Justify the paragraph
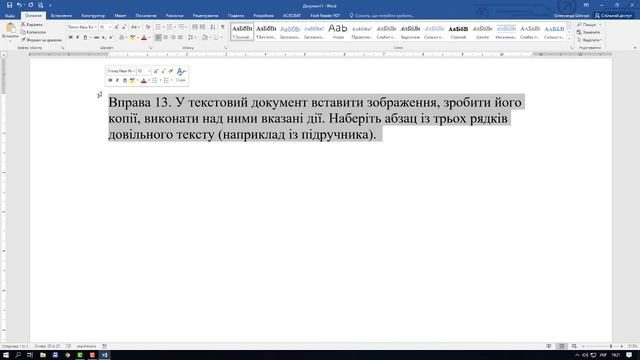Screen dimensions: 640x360 pos(180,37)
